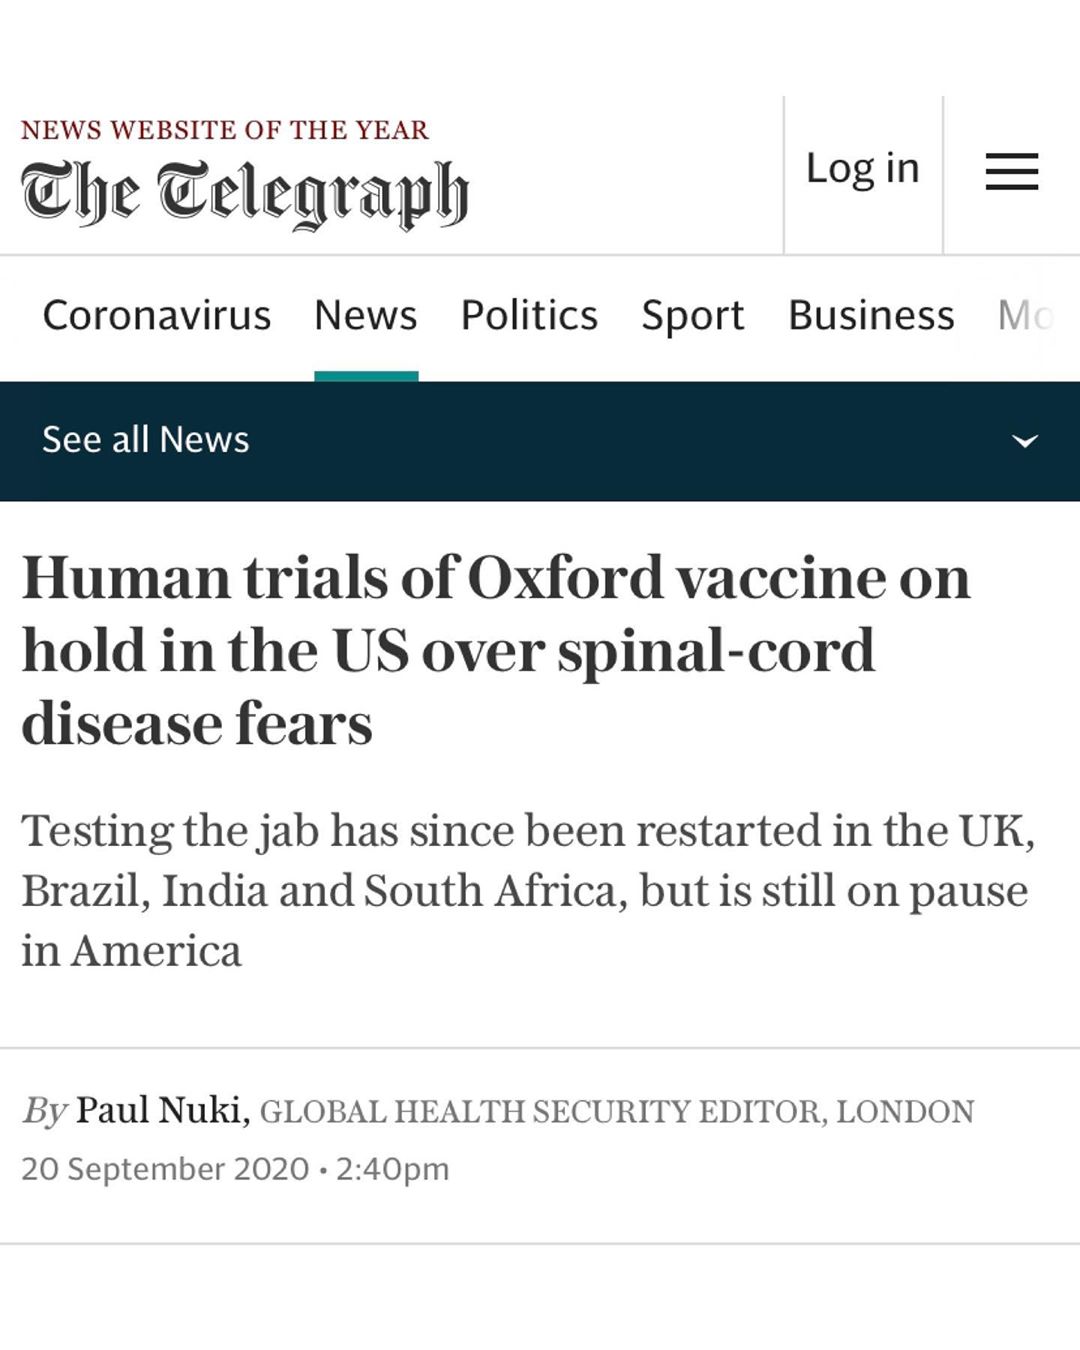Open author Paul Nuki's profile link
Image resolution: width=1080 pixels, height=1350 pixels.
pyautogui.click(x=162, y=1110)
